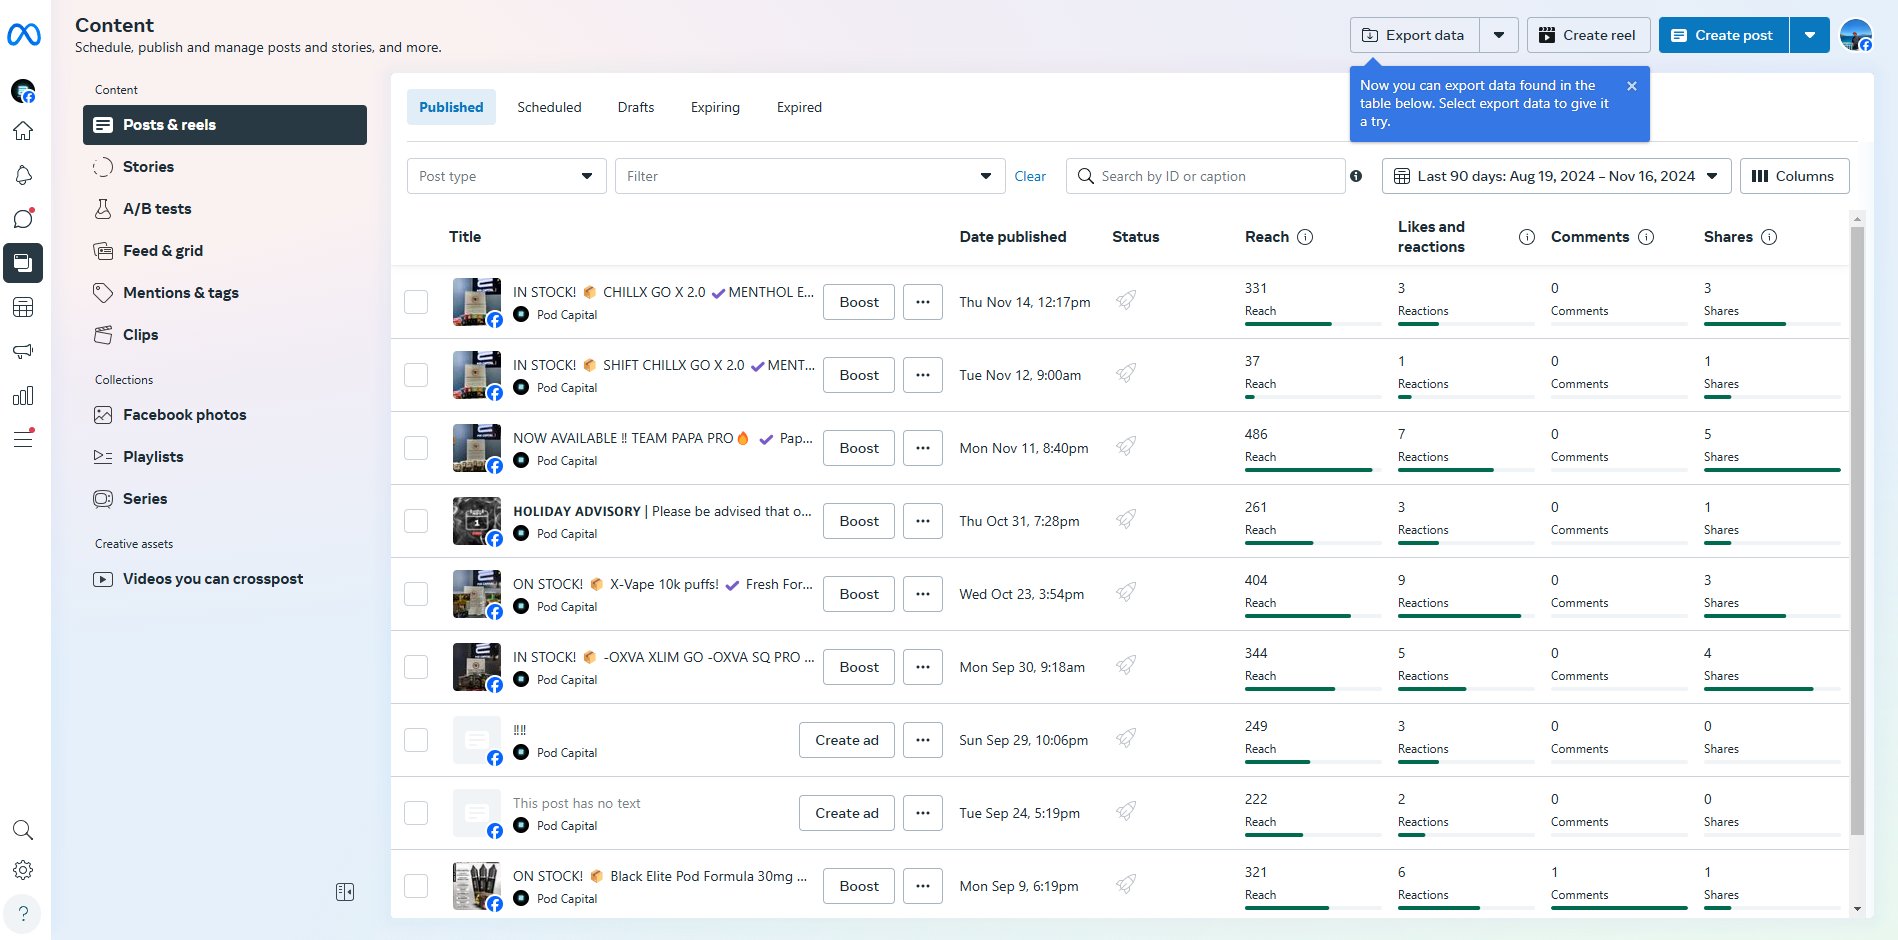
Task: Open the Last 90 days date range picker
Action: point(1556,176)
